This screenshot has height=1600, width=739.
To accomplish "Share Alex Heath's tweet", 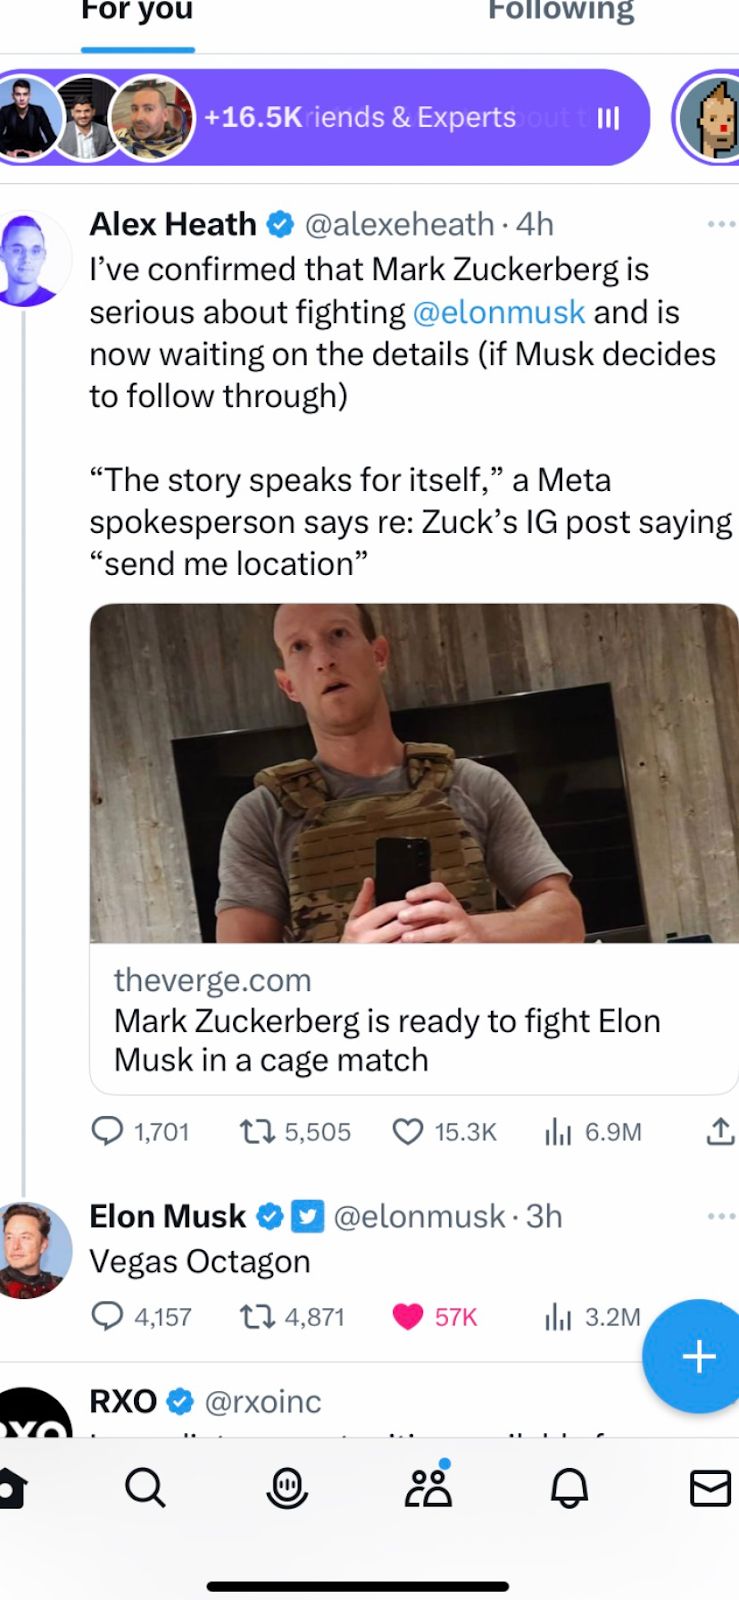I will pyautogui.click(x=720, y=1131).
